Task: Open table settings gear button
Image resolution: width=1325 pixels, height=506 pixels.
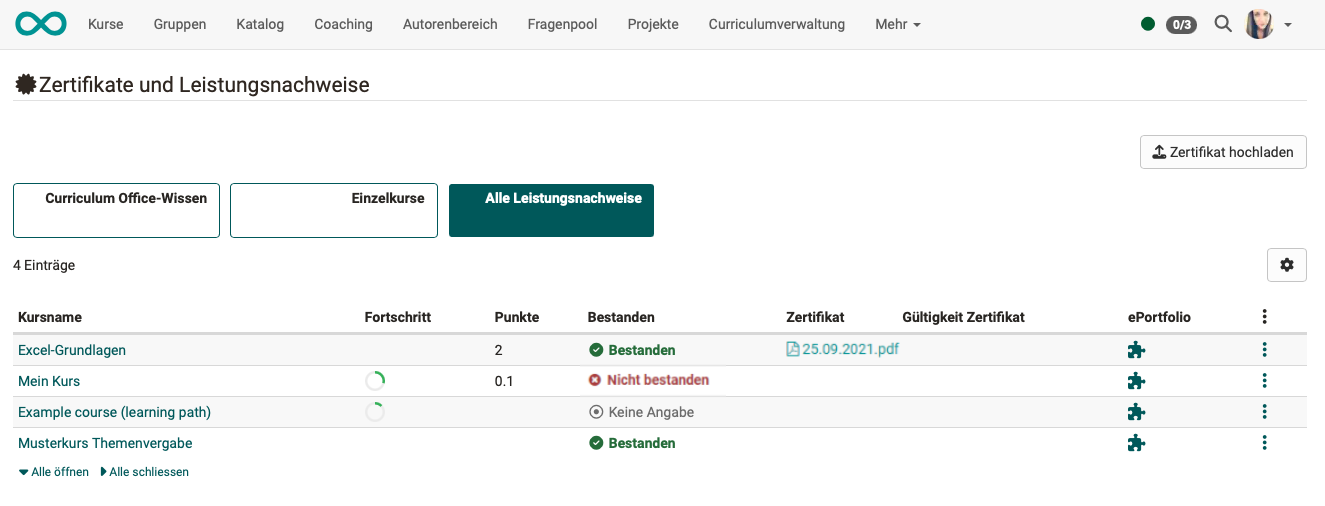Action: coord(1286,265)
